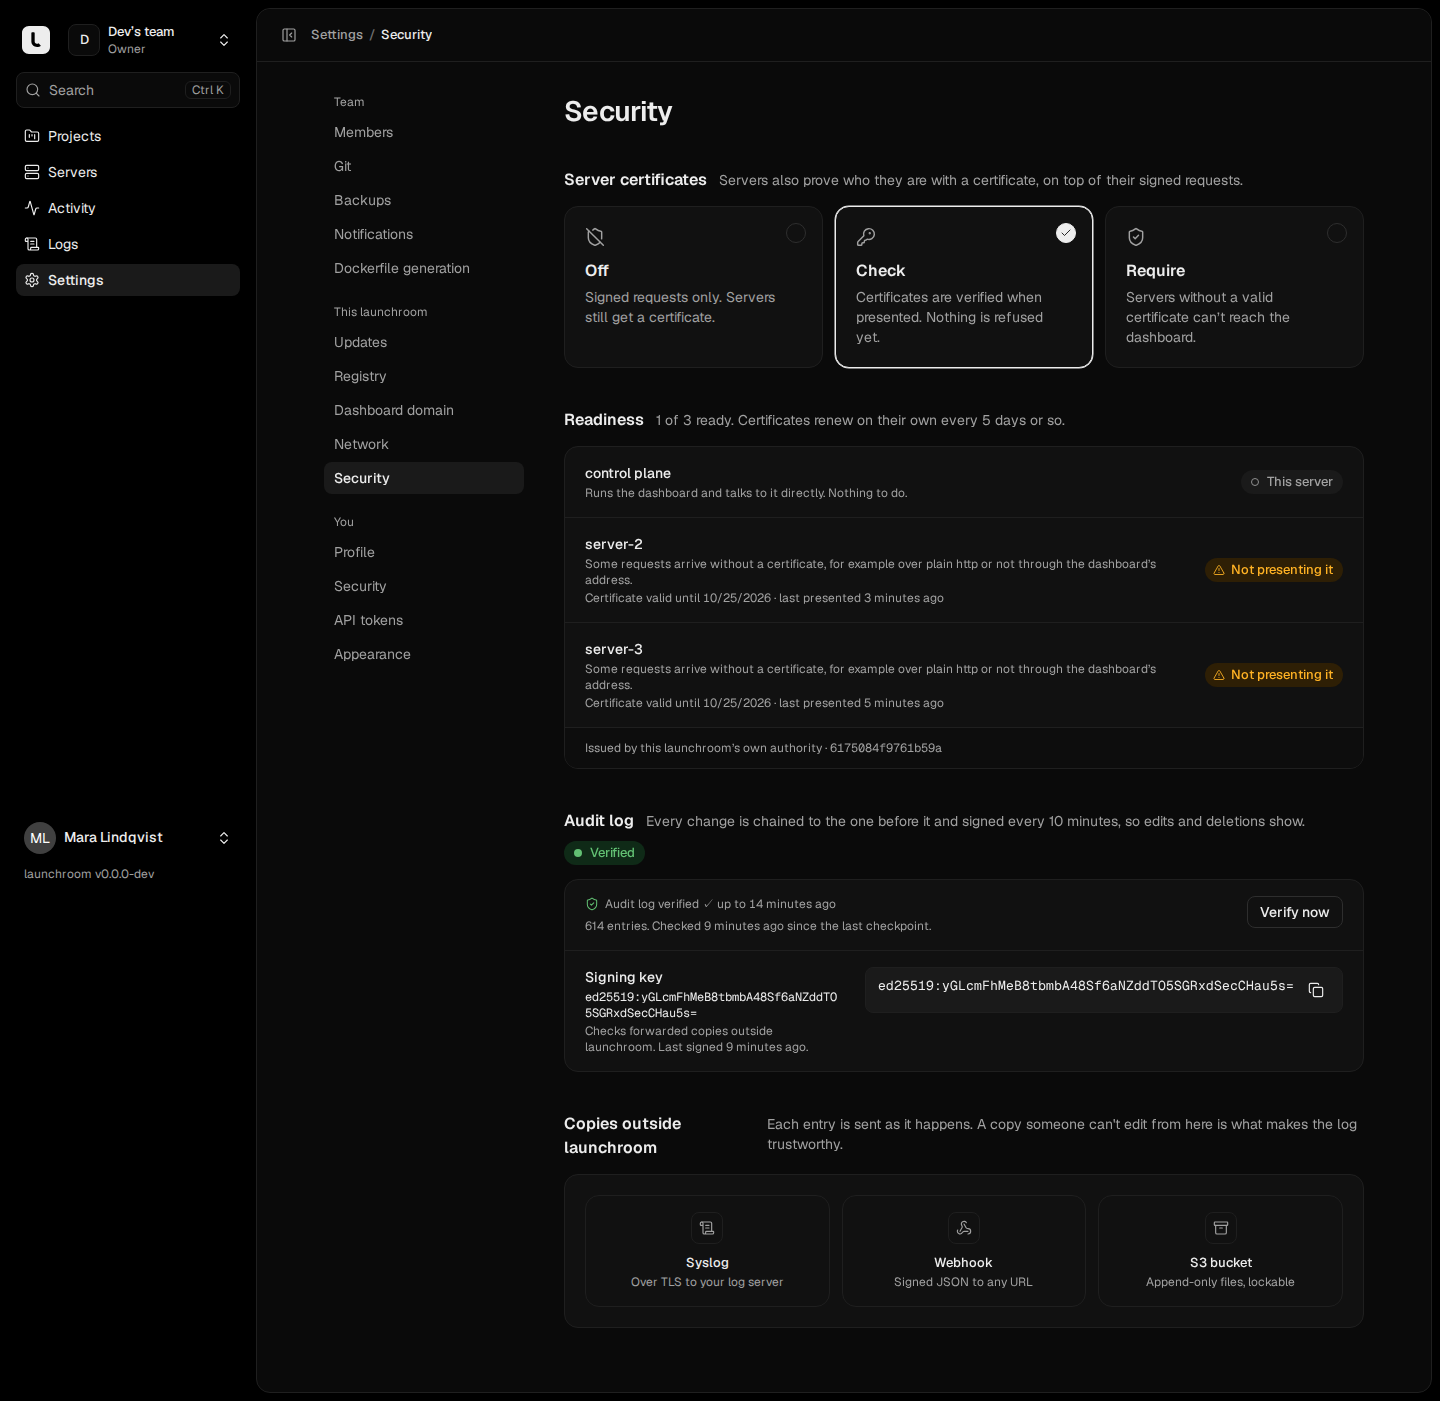The image size is (1440, 1401).
Task: Click the Webhook destination icon
Action: [964, 1228]
